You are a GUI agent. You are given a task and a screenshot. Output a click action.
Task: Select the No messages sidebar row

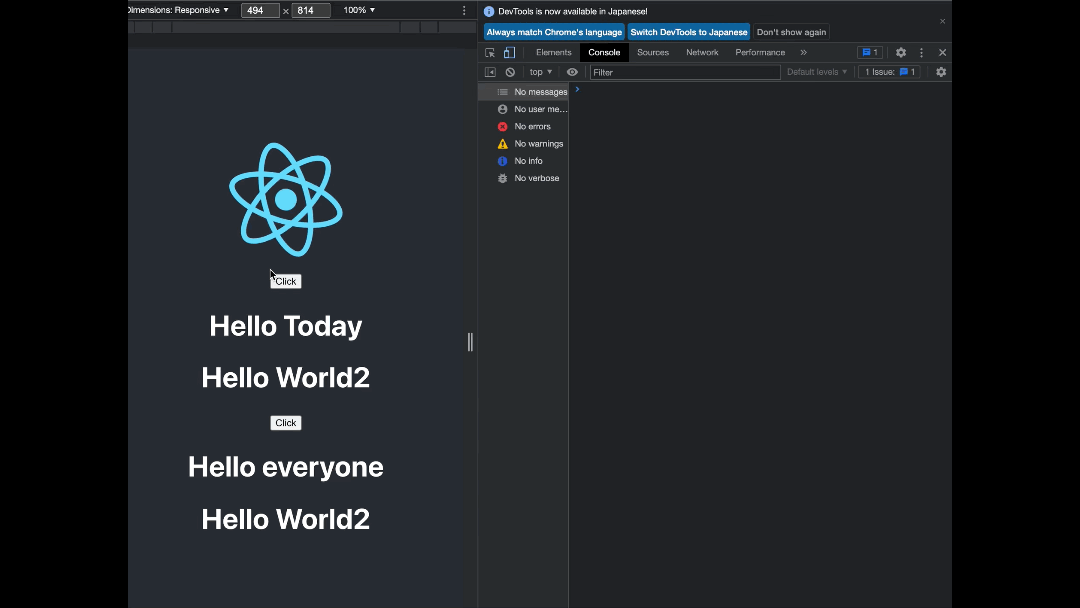coord(523,92)
